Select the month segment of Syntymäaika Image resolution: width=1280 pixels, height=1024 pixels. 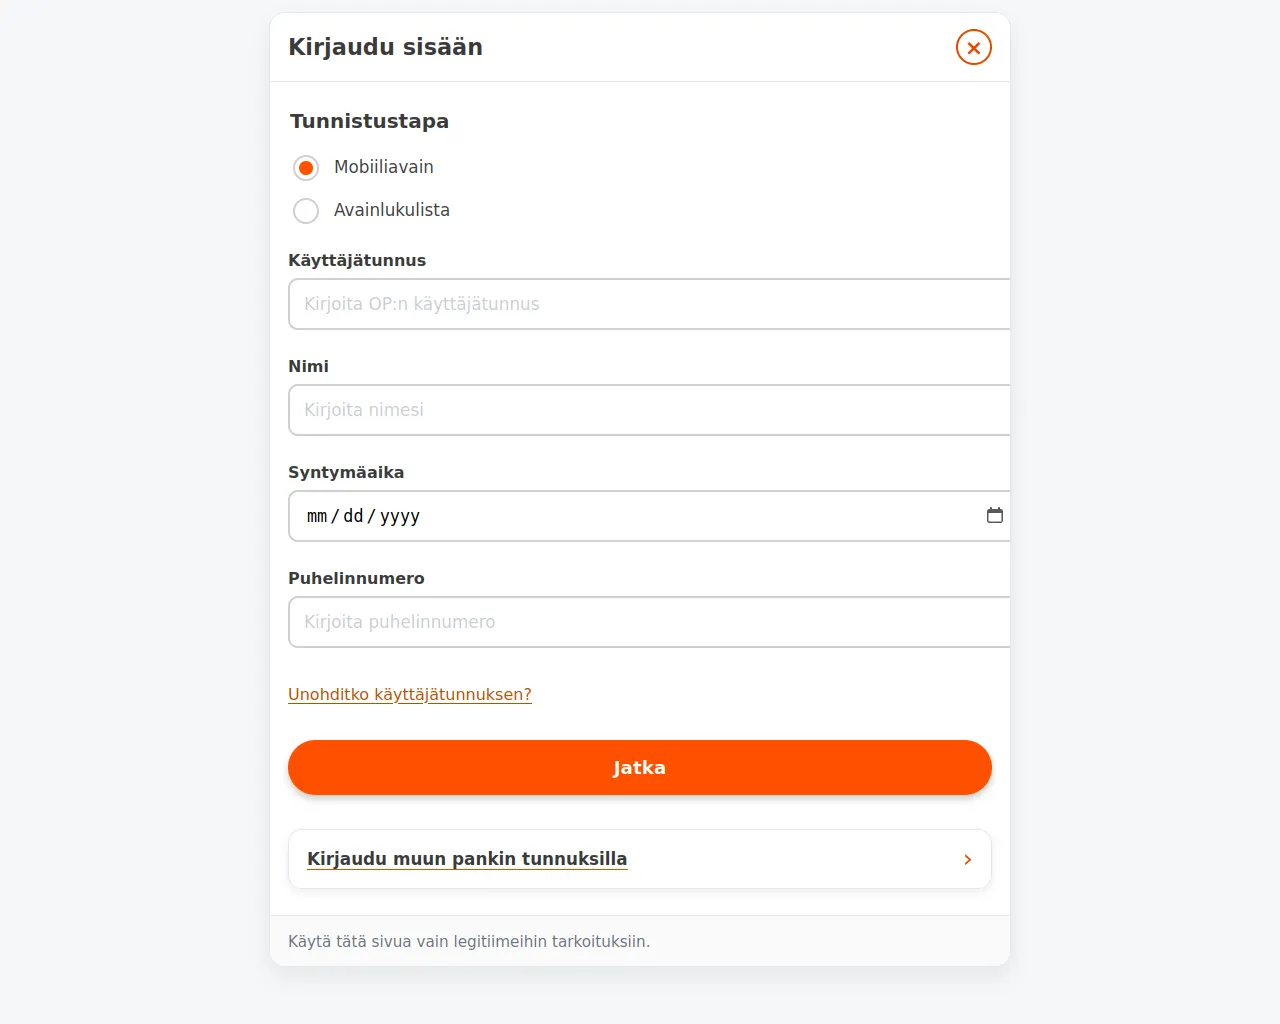click(317, 516)
